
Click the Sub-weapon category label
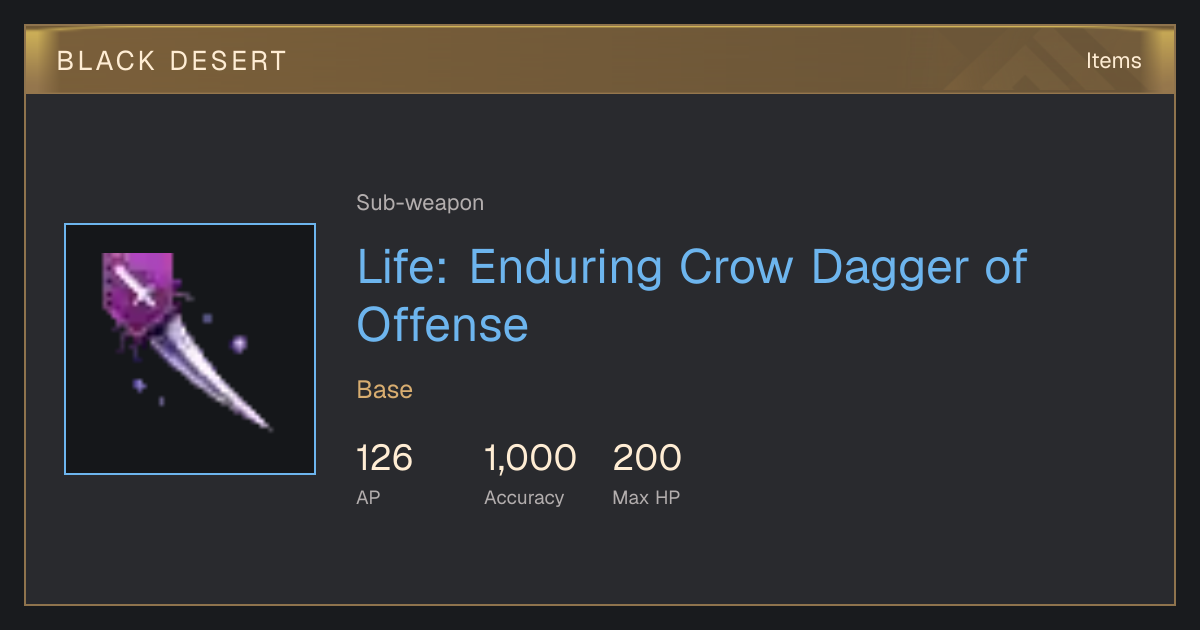click(x=420, y=203)
